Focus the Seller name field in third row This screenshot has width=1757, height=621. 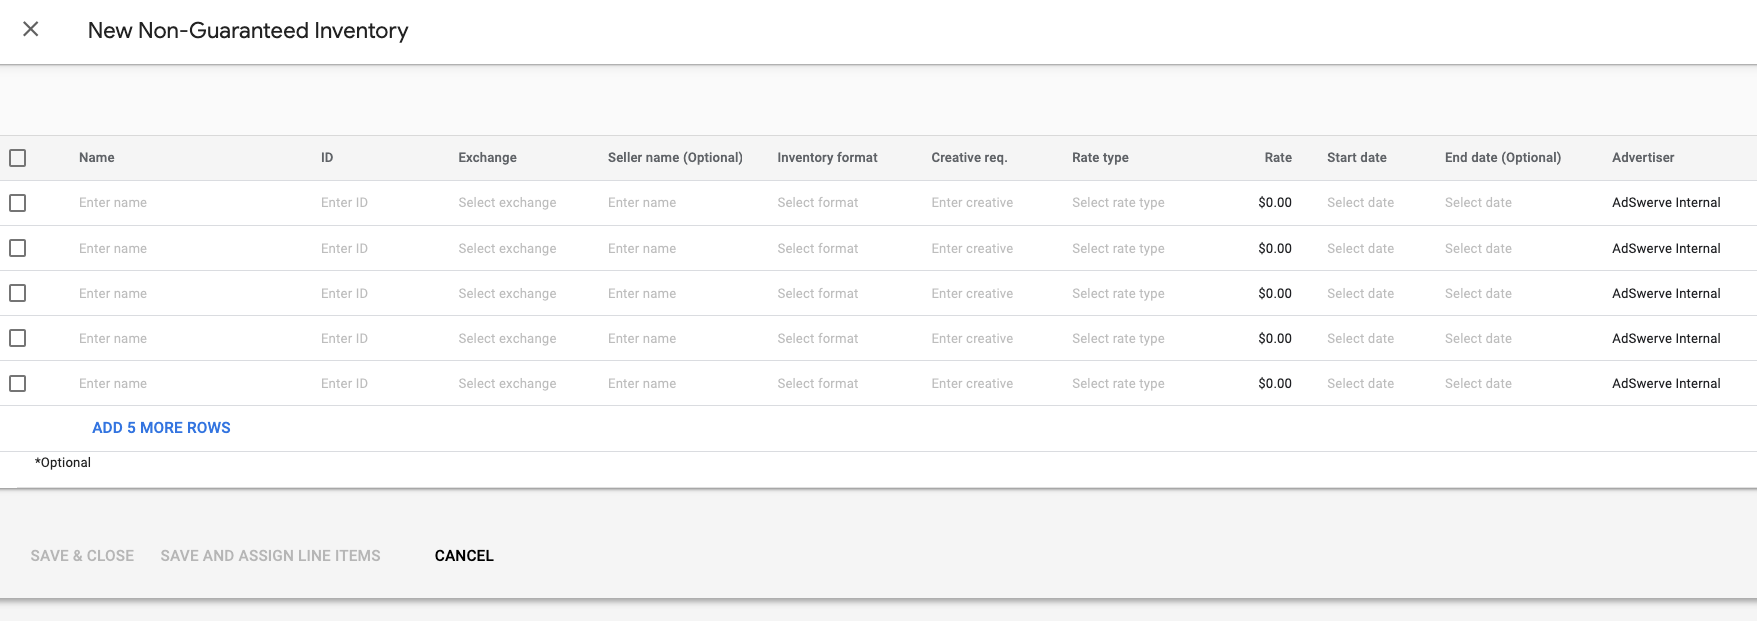pyautogui.click(x=642, y=293)
